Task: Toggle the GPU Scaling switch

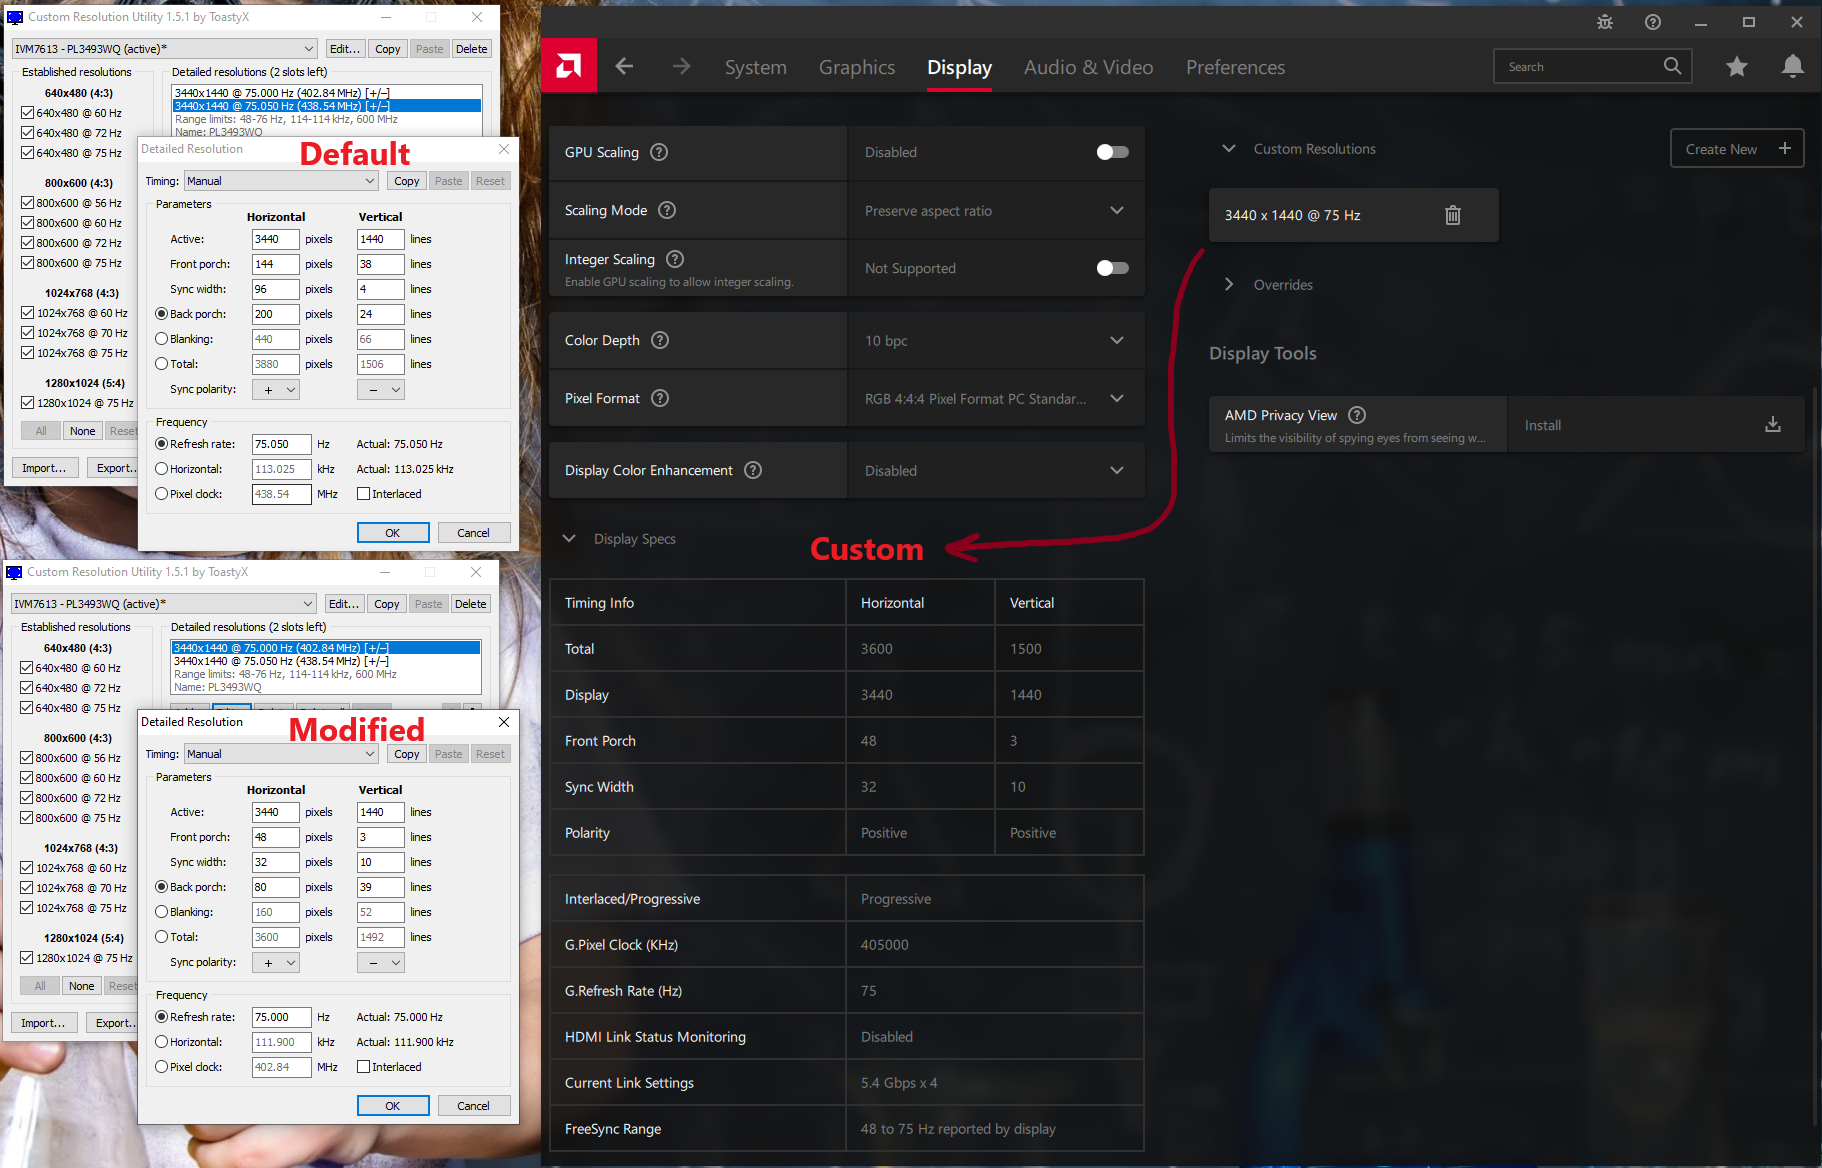Action: point(1113,152)
